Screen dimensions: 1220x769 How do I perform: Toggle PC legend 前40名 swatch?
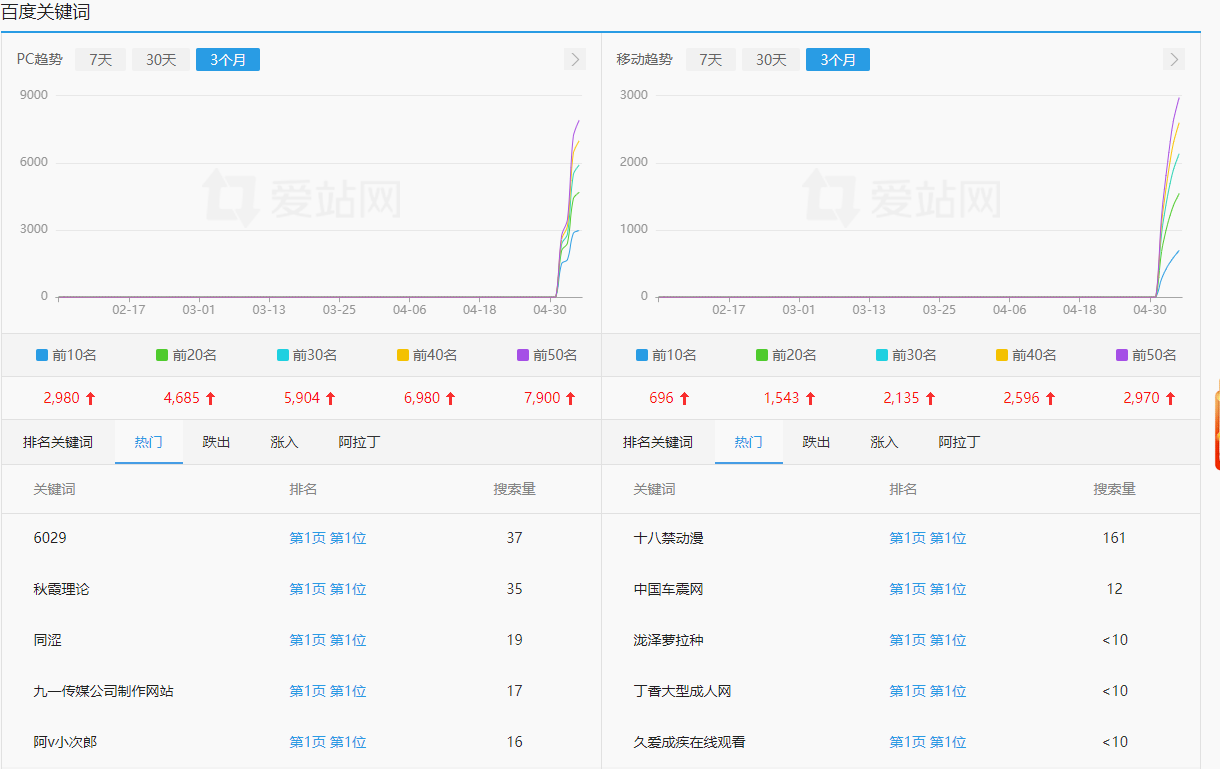(x=402, y=354)
